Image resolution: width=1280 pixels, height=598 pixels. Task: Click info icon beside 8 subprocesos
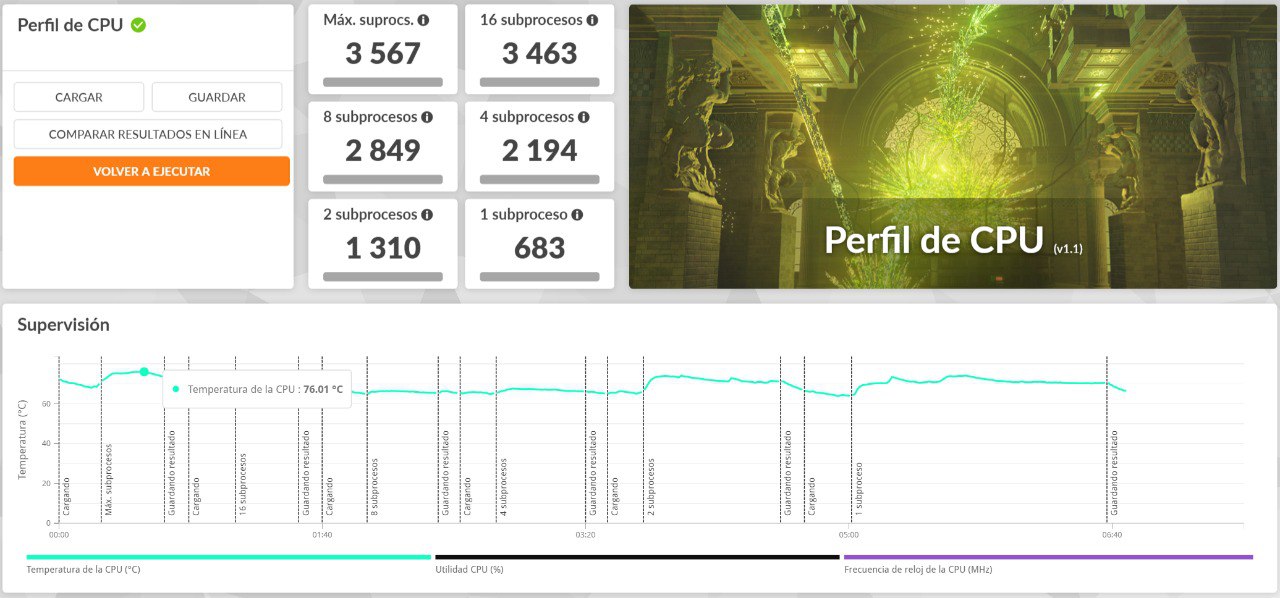coord(427,117)
